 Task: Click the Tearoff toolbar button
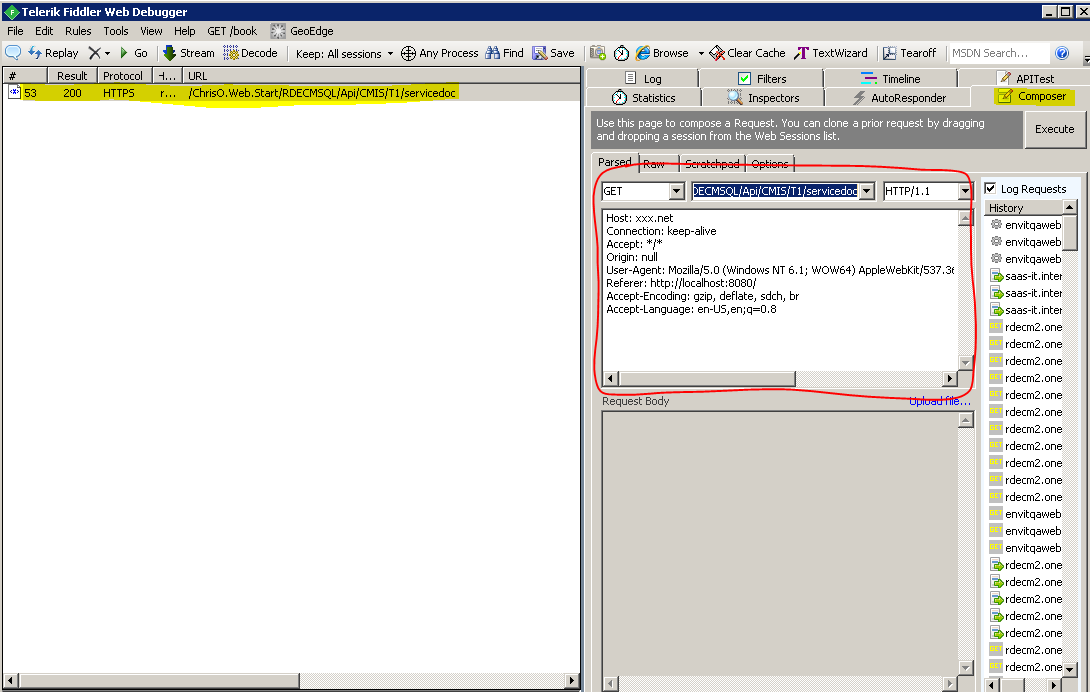[909, 53]
